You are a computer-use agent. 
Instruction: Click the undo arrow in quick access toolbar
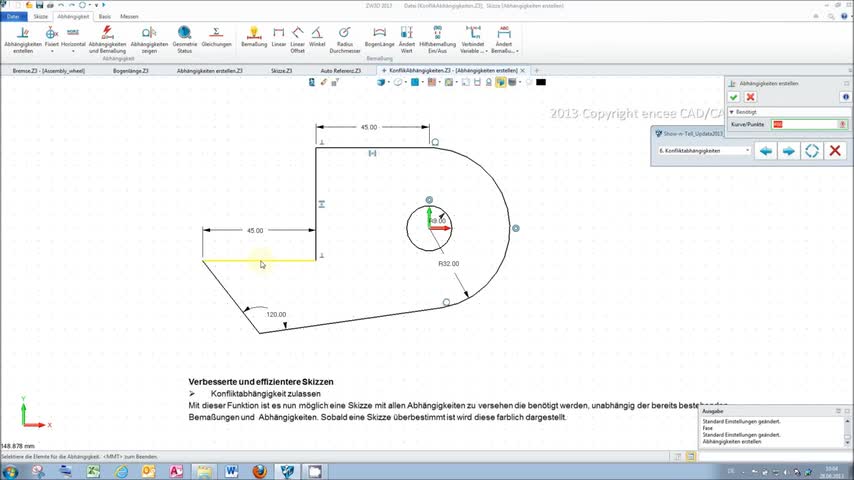pyautogui.click(x=61, y=5)
